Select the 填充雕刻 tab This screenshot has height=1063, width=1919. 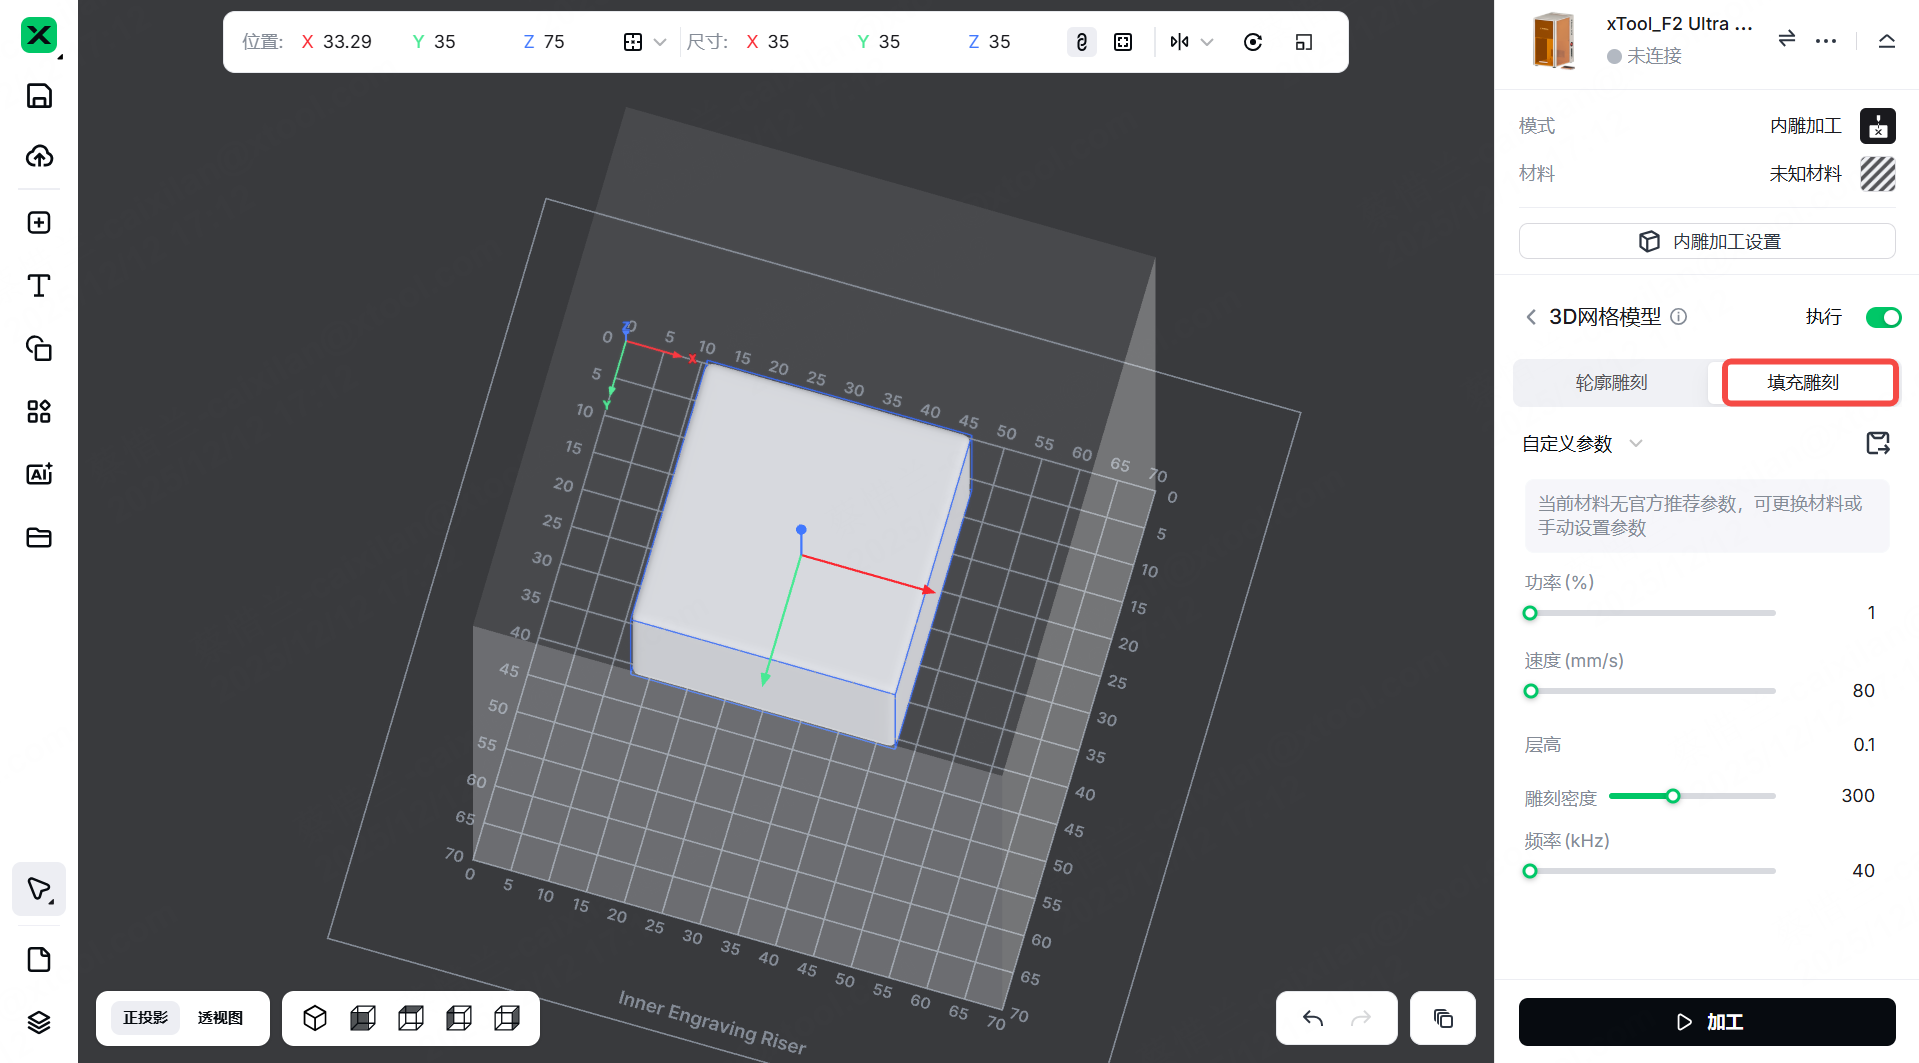(1802, 383)
